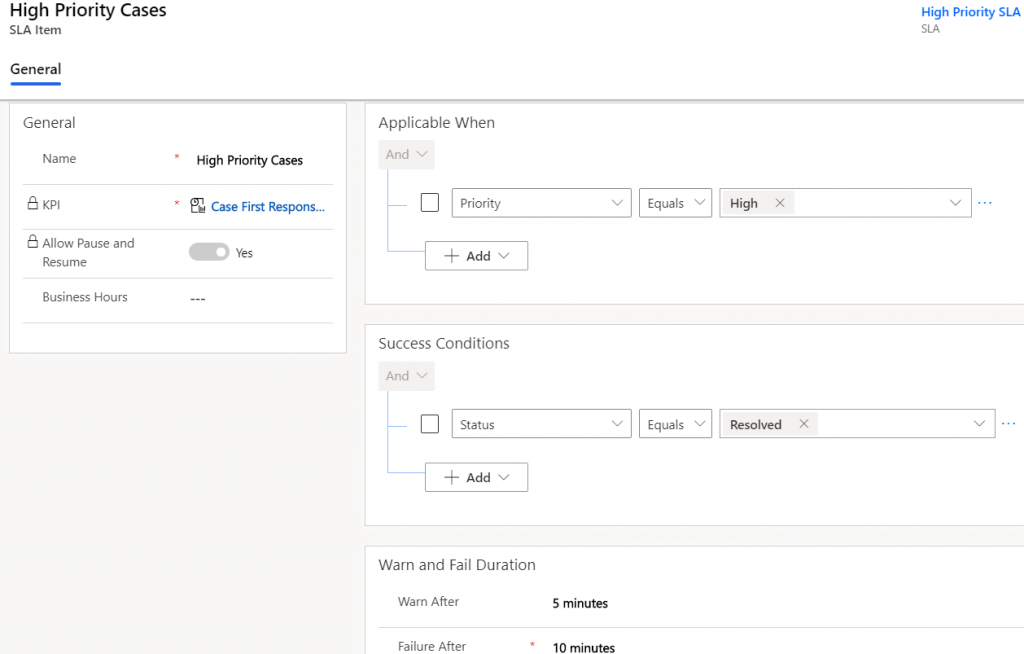Remove the Resolved value from Success Conditions
The height and width of the screenshot is (654, 1024).
click(x=803, y=423)
